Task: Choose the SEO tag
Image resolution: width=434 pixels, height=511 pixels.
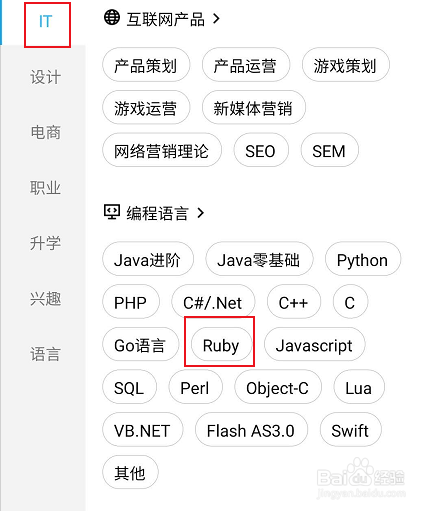Action: (x=260, y=150)
